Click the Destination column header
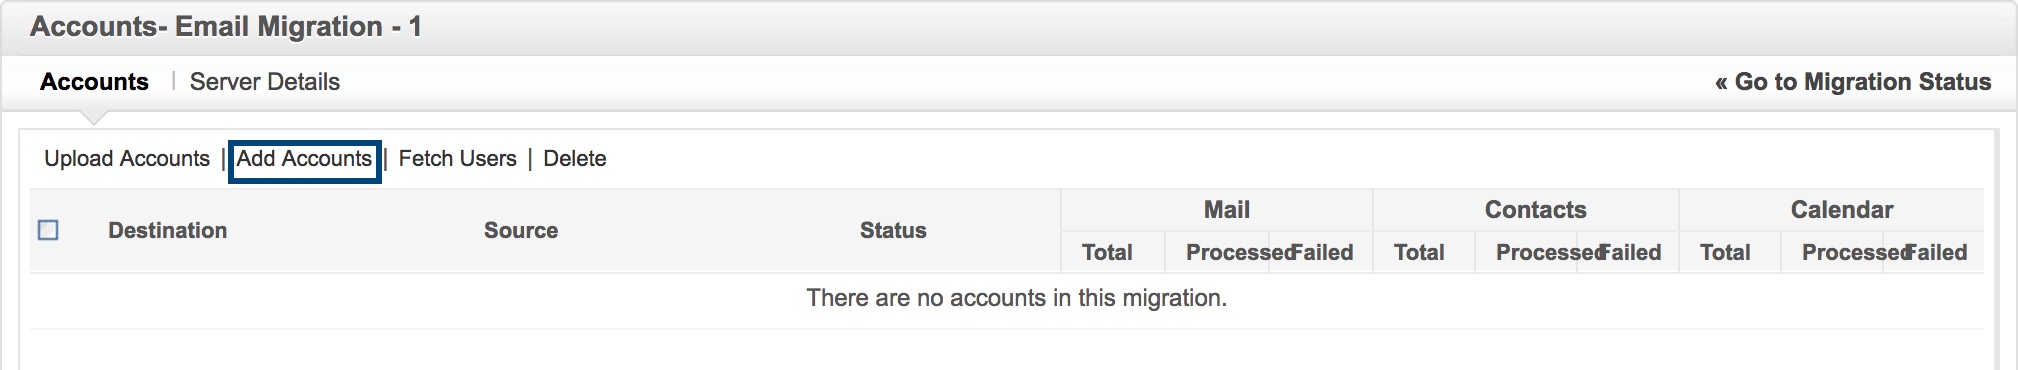This screenshot has height=370, width=2018. point(168,230)
